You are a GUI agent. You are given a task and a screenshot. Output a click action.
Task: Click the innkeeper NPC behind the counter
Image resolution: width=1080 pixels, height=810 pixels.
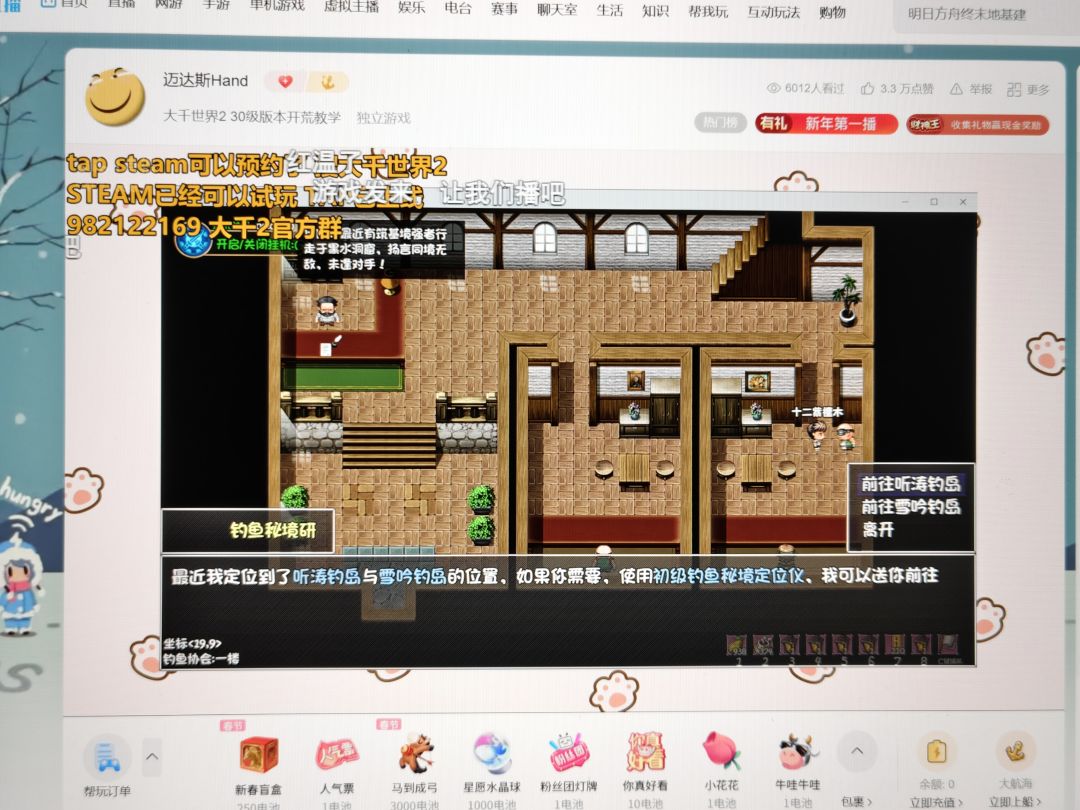point(327,311)
